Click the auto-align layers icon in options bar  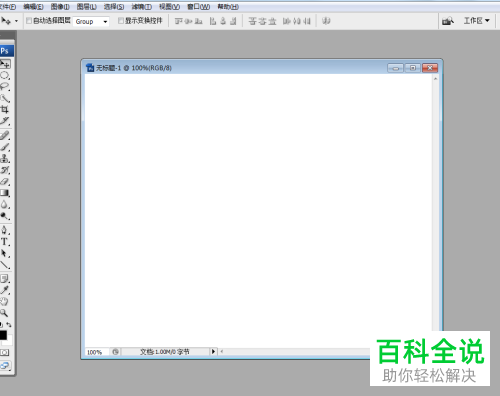[326, 21]
